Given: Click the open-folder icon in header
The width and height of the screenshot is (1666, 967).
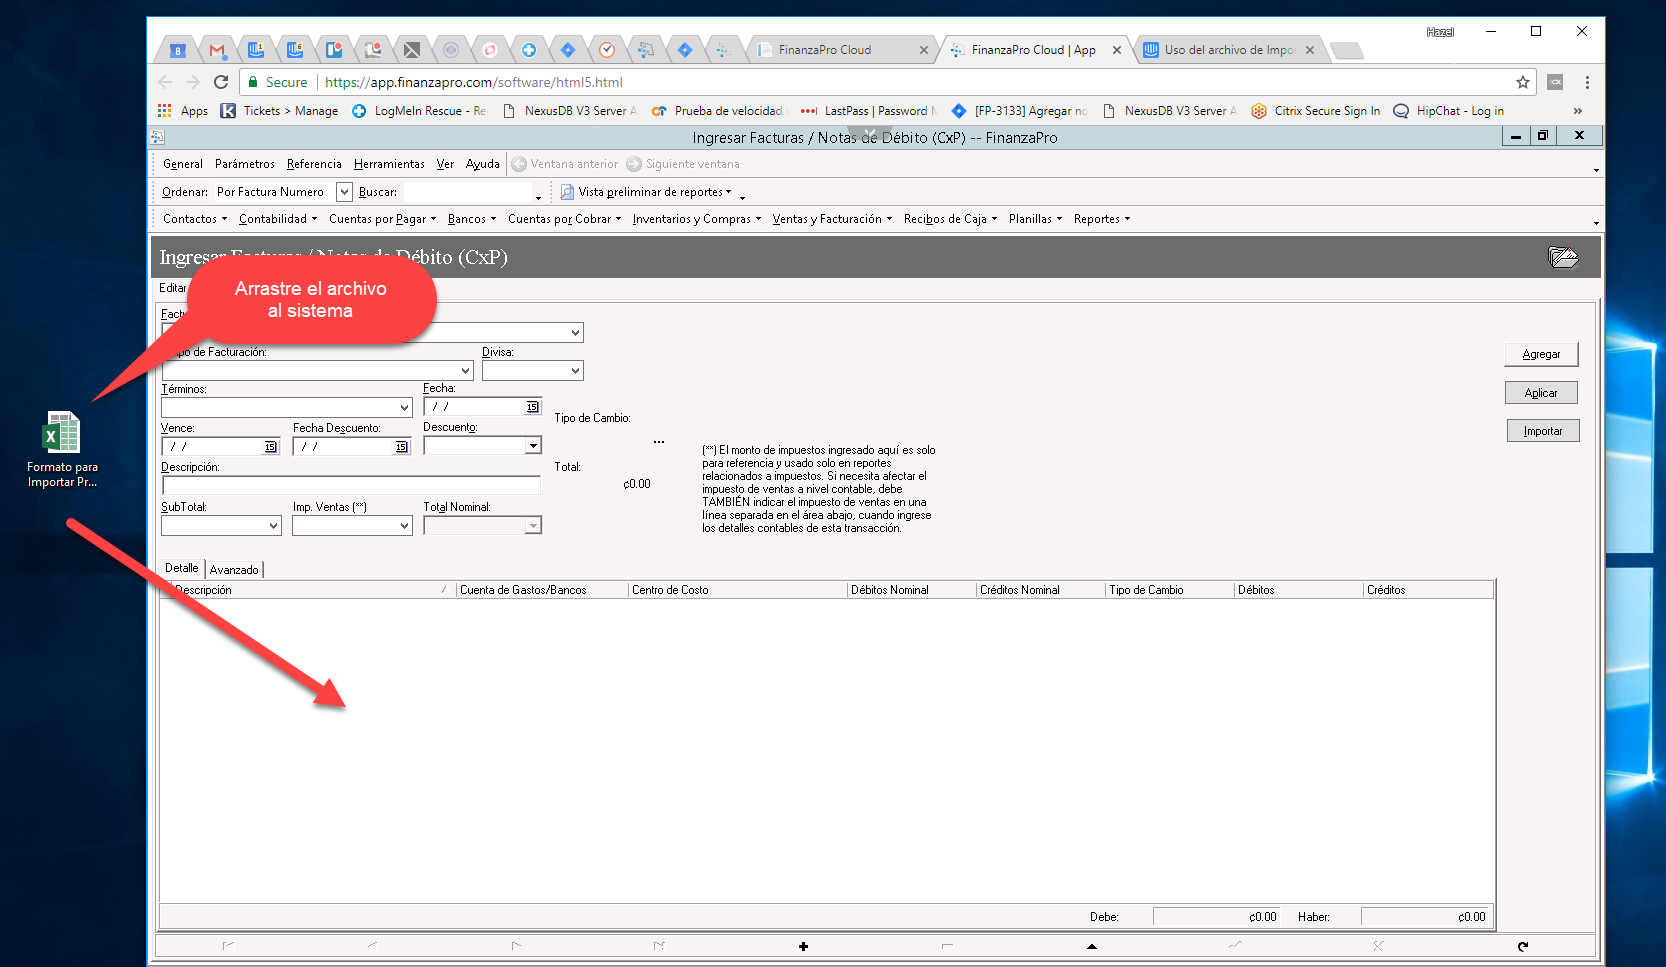Looking at the screenshot, I should (1563, 257).
